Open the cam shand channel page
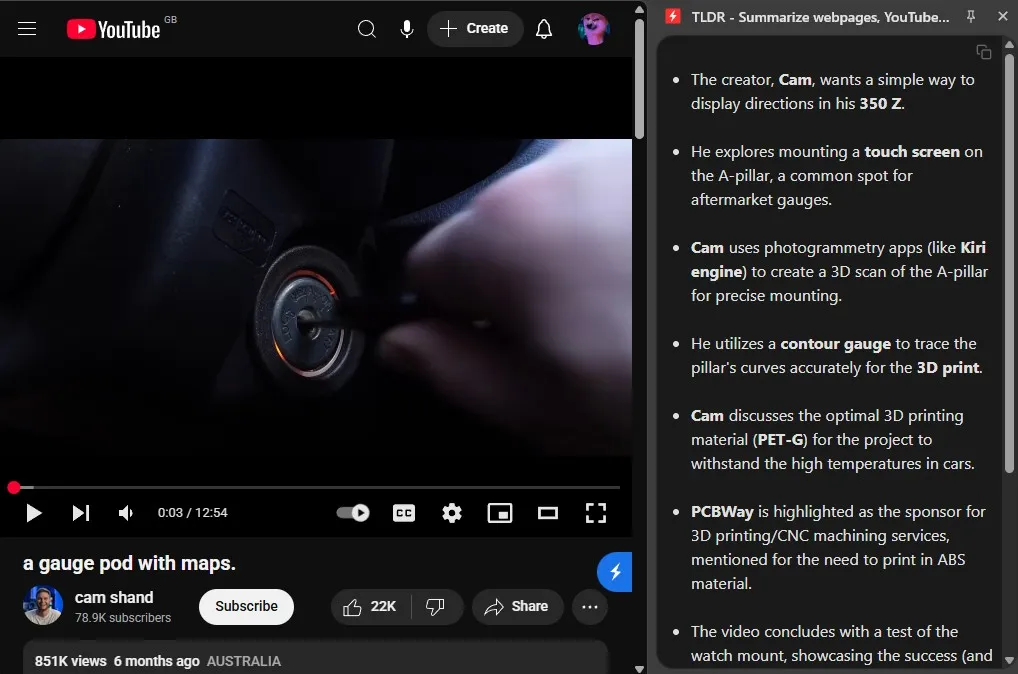The width and height of the screenshot is (1018, 674). pos(113,597)
